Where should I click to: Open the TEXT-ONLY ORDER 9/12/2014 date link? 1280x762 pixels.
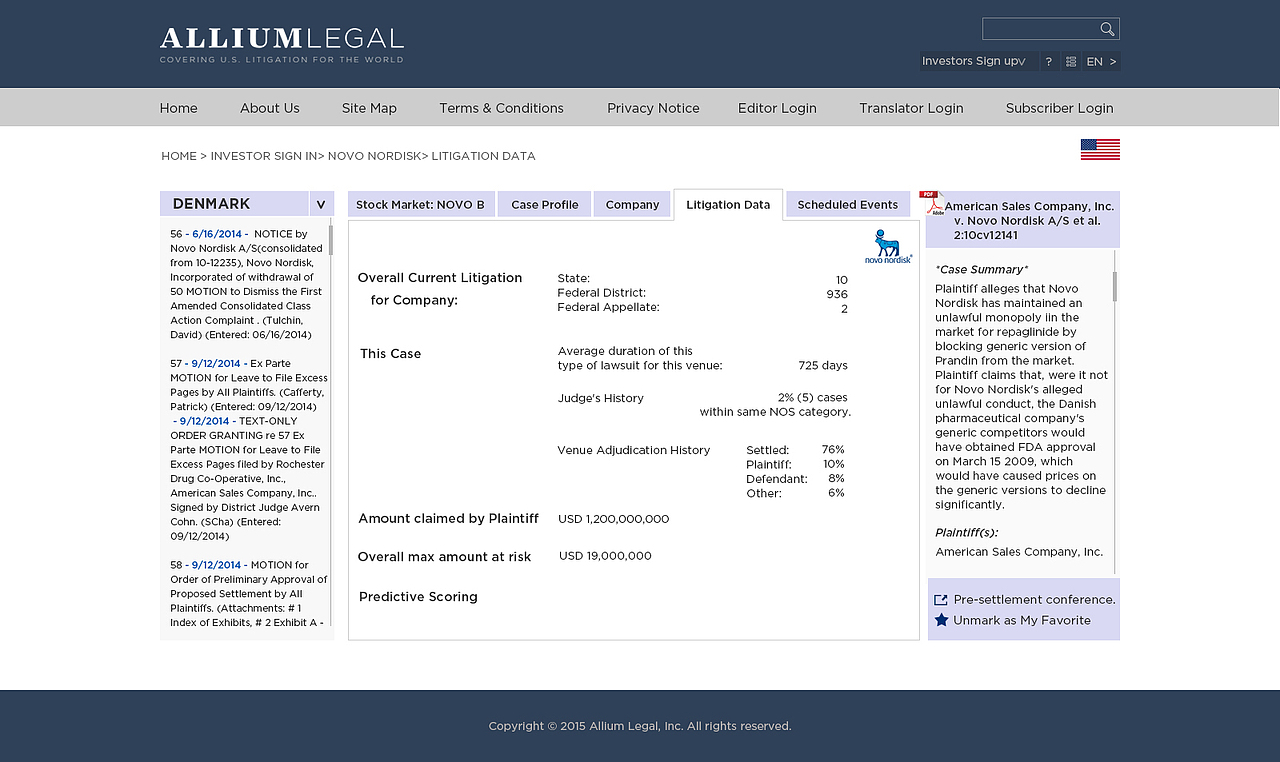pos(204,421)
